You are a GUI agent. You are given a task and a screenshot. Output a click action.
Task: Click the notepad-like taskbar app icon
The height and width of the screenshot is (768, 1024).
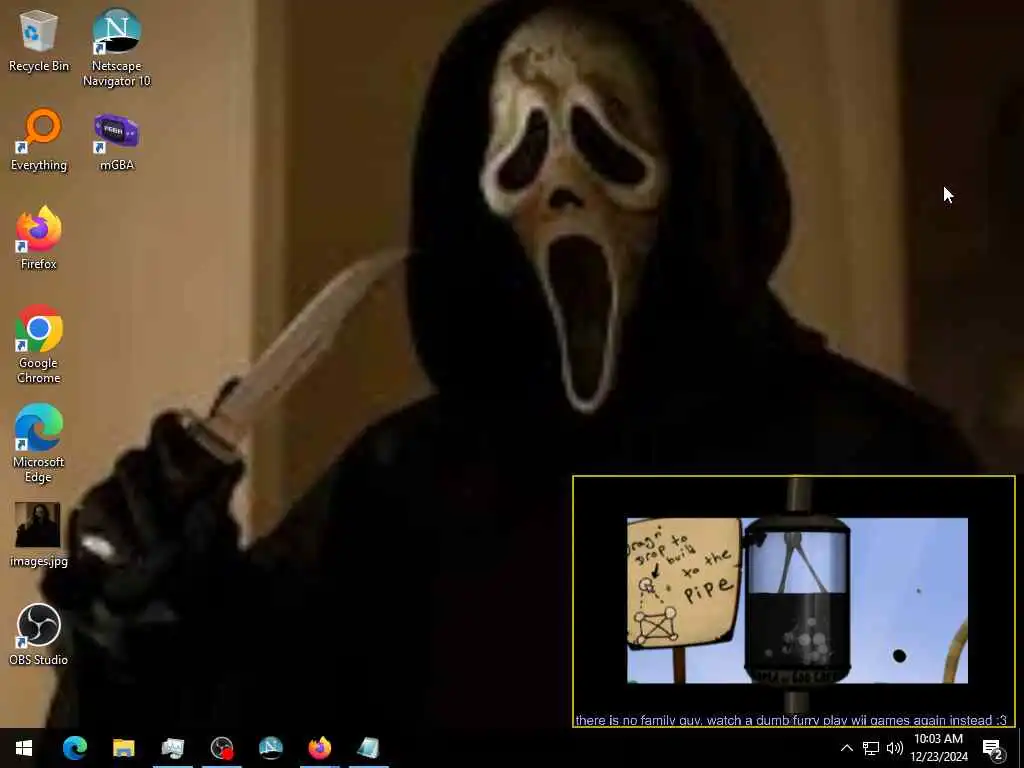(x=368, y=748)
